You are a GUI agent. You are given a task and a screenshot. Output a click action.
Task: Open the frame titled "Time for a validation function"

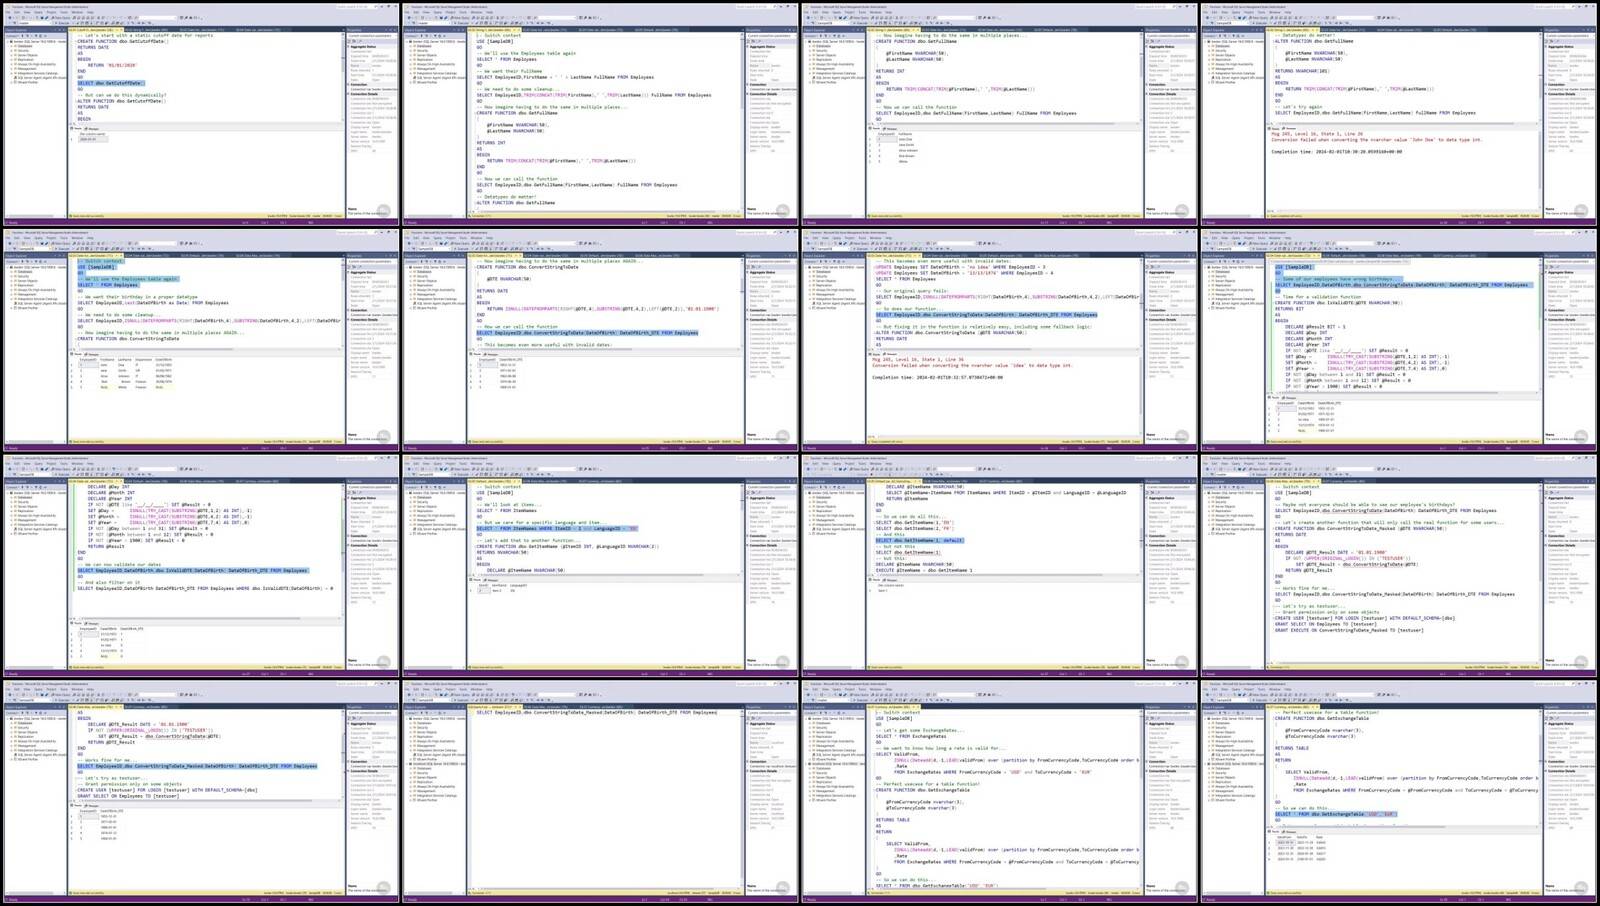pyautogui.click(x=1400, y=340)
